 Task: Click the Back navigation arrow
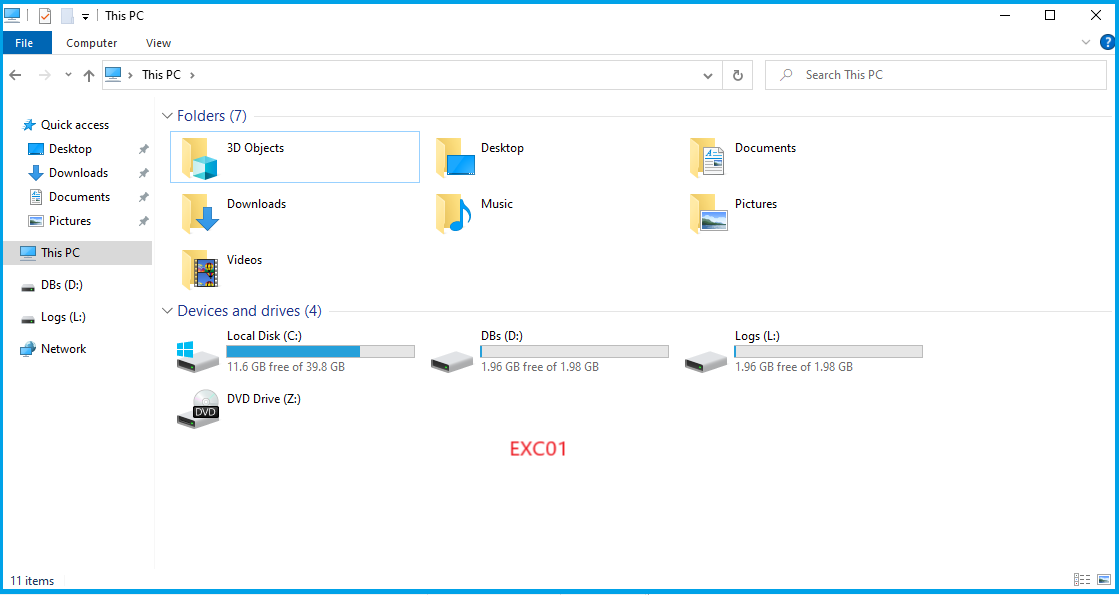pos(16,75)
